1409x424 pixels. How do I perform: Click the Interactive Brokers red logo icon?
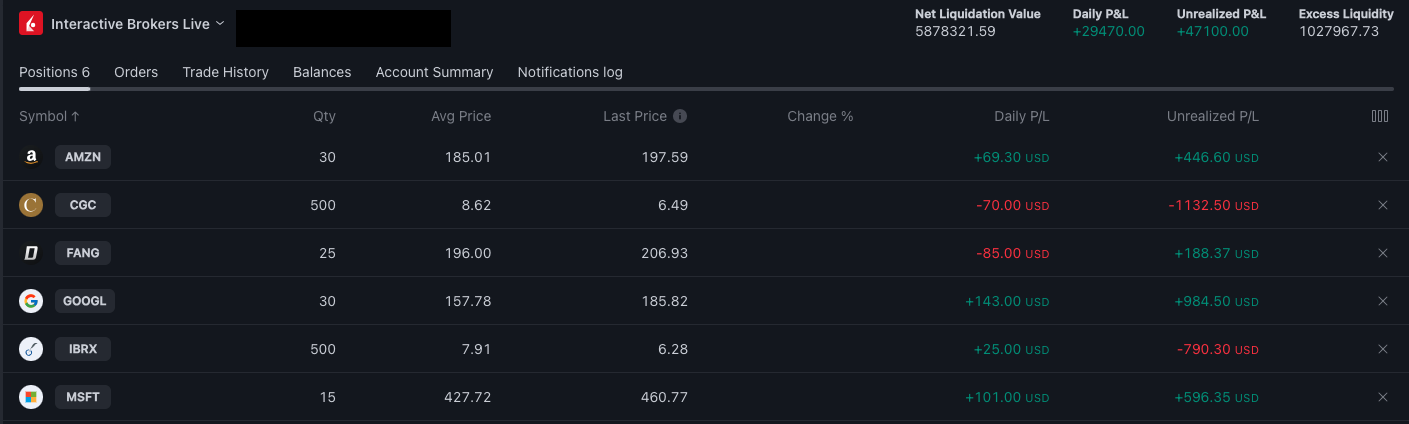point(31,23)
